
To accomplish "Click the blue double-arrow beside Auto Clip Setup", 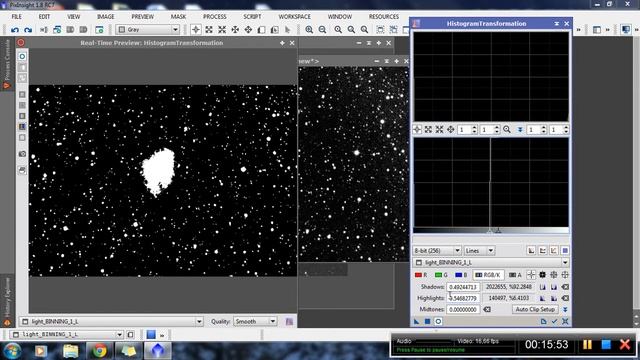I will pyautogui.click(x=565, y=309).
